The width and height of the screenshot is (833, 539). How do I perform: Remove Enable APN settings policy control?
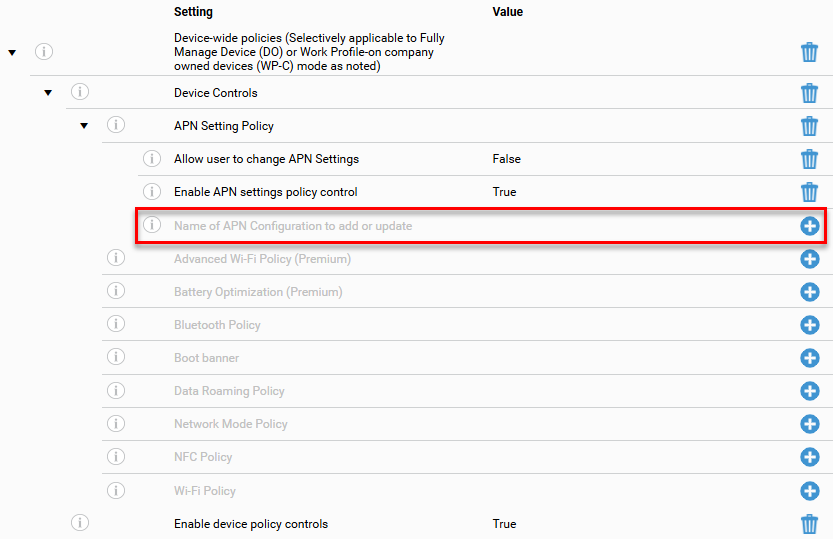point(809,192)
